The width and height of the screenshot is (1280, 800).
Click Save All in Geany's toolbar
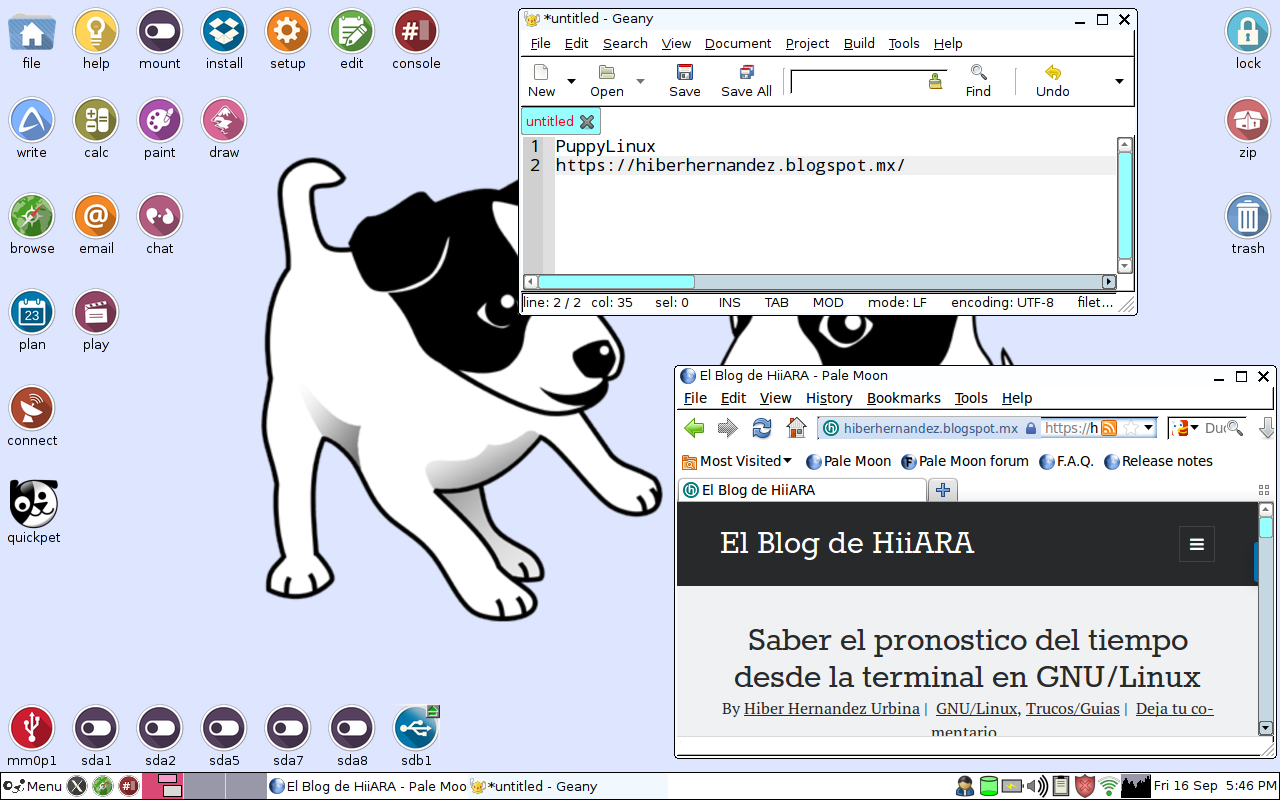pyautogui.click(x=747, y=80)
